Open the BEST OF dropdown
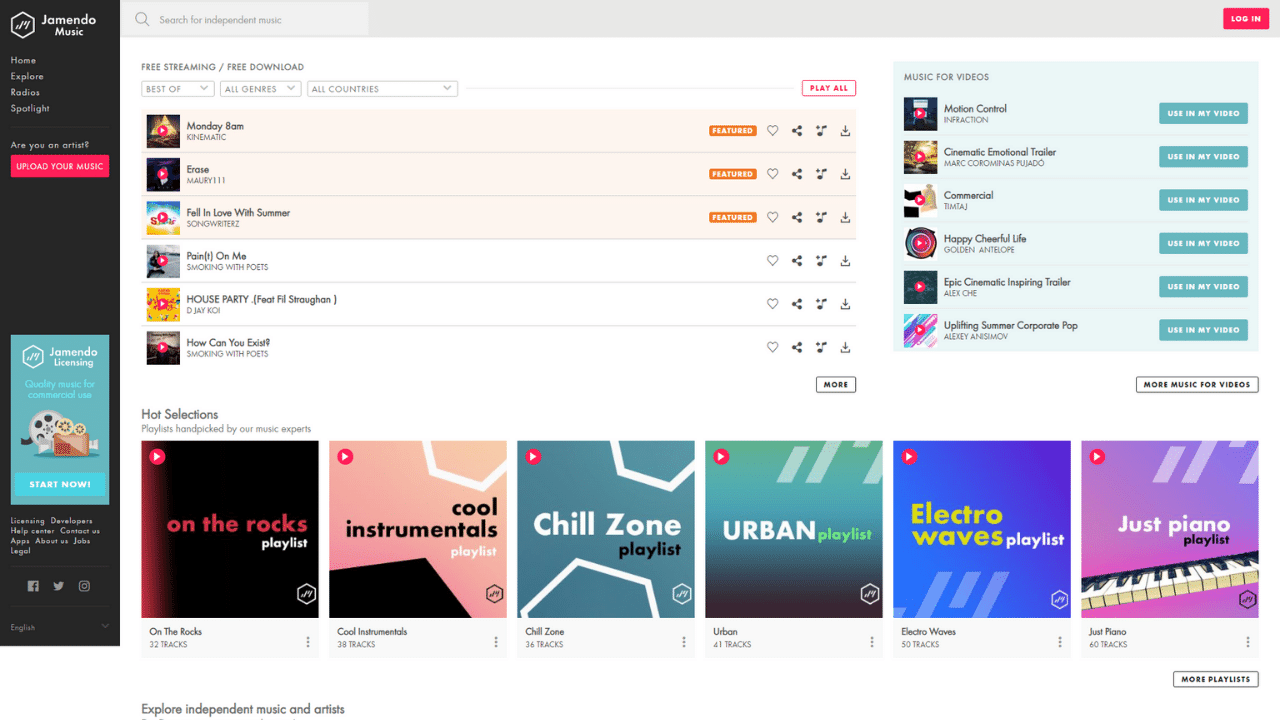 tap(178, 89)
